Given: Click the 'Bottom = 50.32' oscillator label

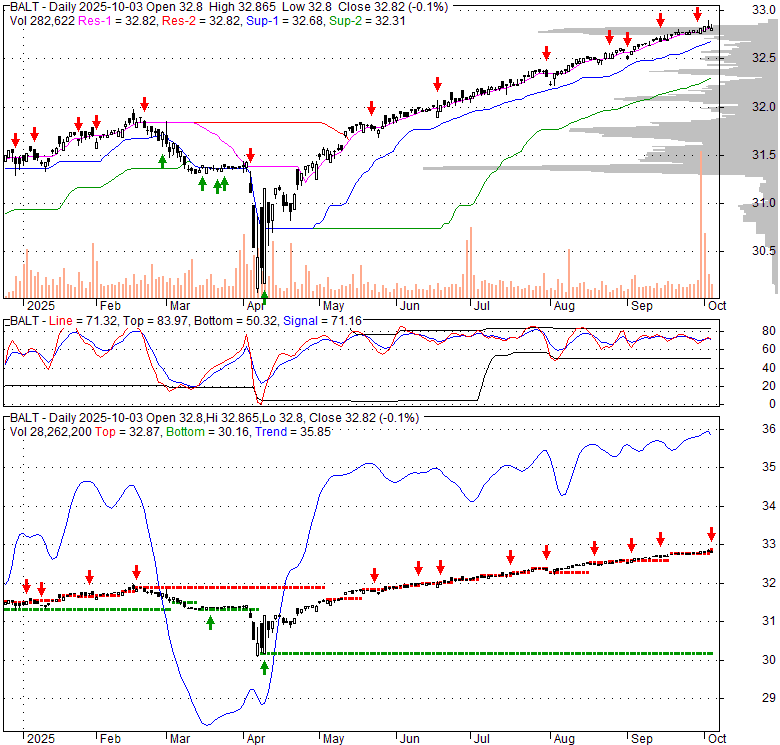Looking at the screenshot, I should [235, 321].
